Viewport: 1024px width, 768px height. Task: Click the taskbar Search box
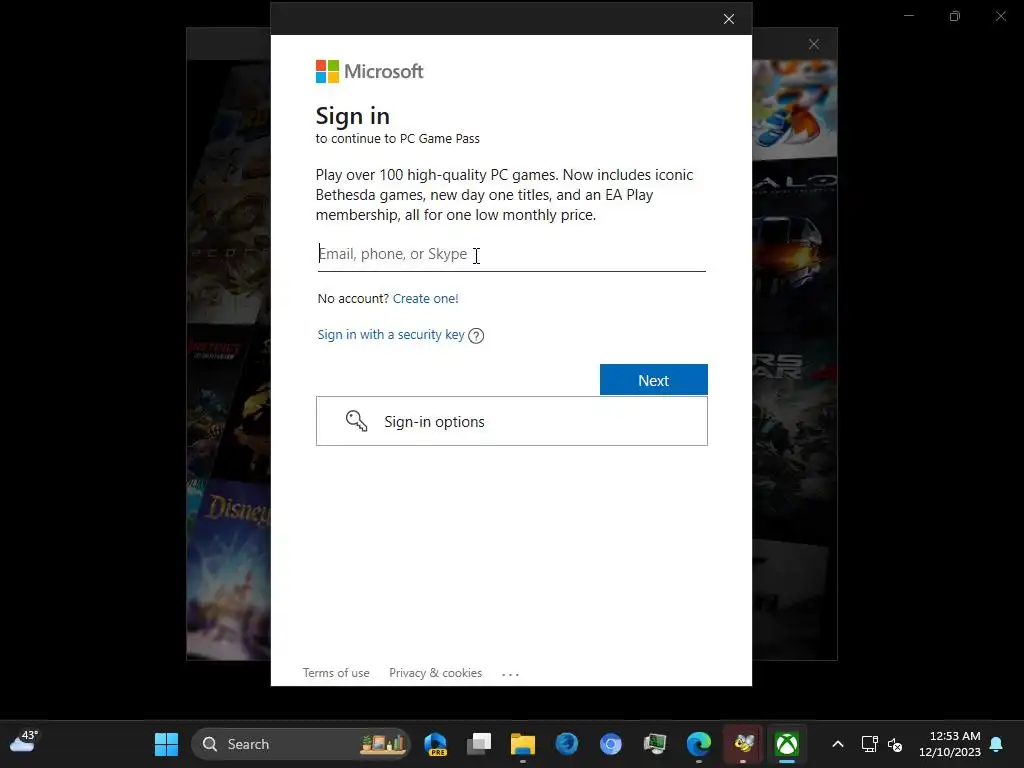301,744
